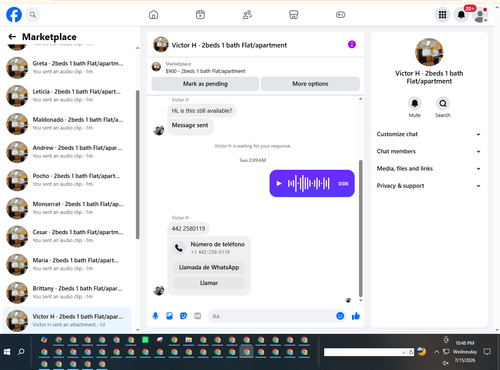Open the Reels video icon
Viewport: 500px width, 370px height.
point(200,15)
